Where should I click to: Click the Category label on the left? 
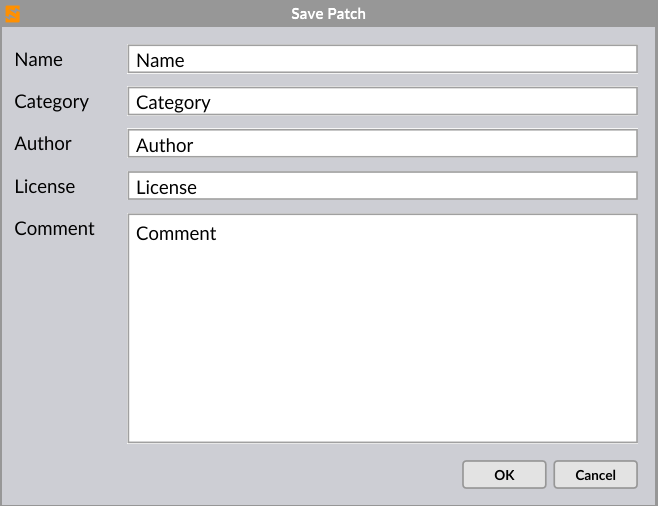(x=52, y=102)
